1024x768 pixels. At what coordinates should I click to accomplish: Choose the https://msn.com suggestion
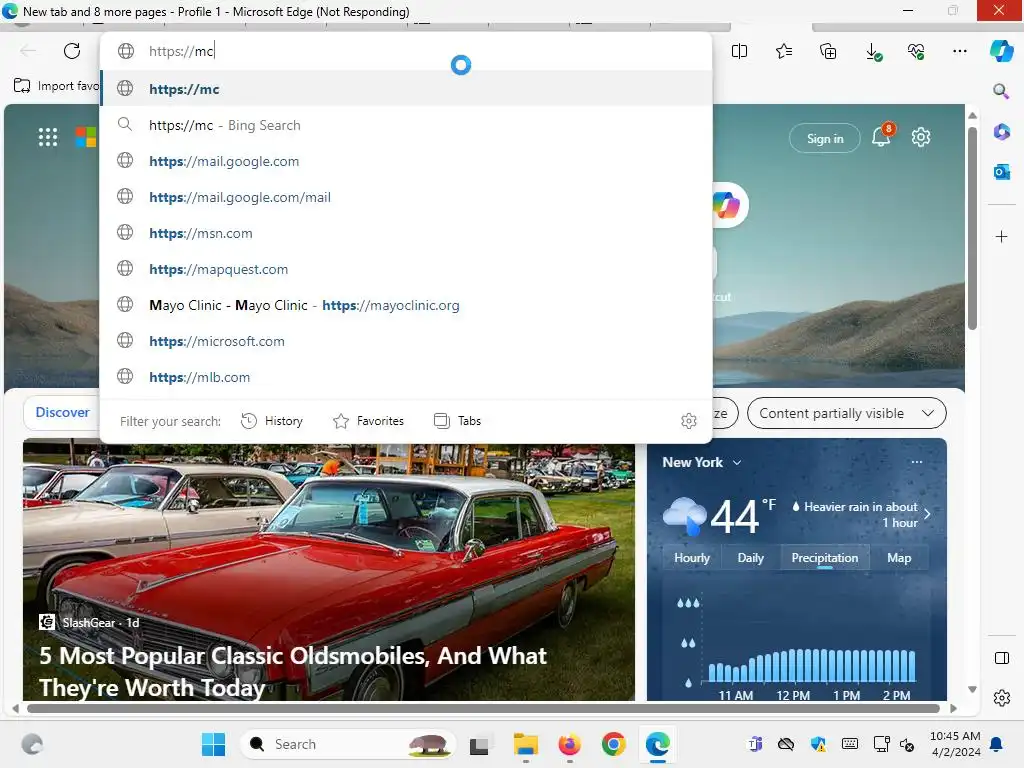point(406,232)
